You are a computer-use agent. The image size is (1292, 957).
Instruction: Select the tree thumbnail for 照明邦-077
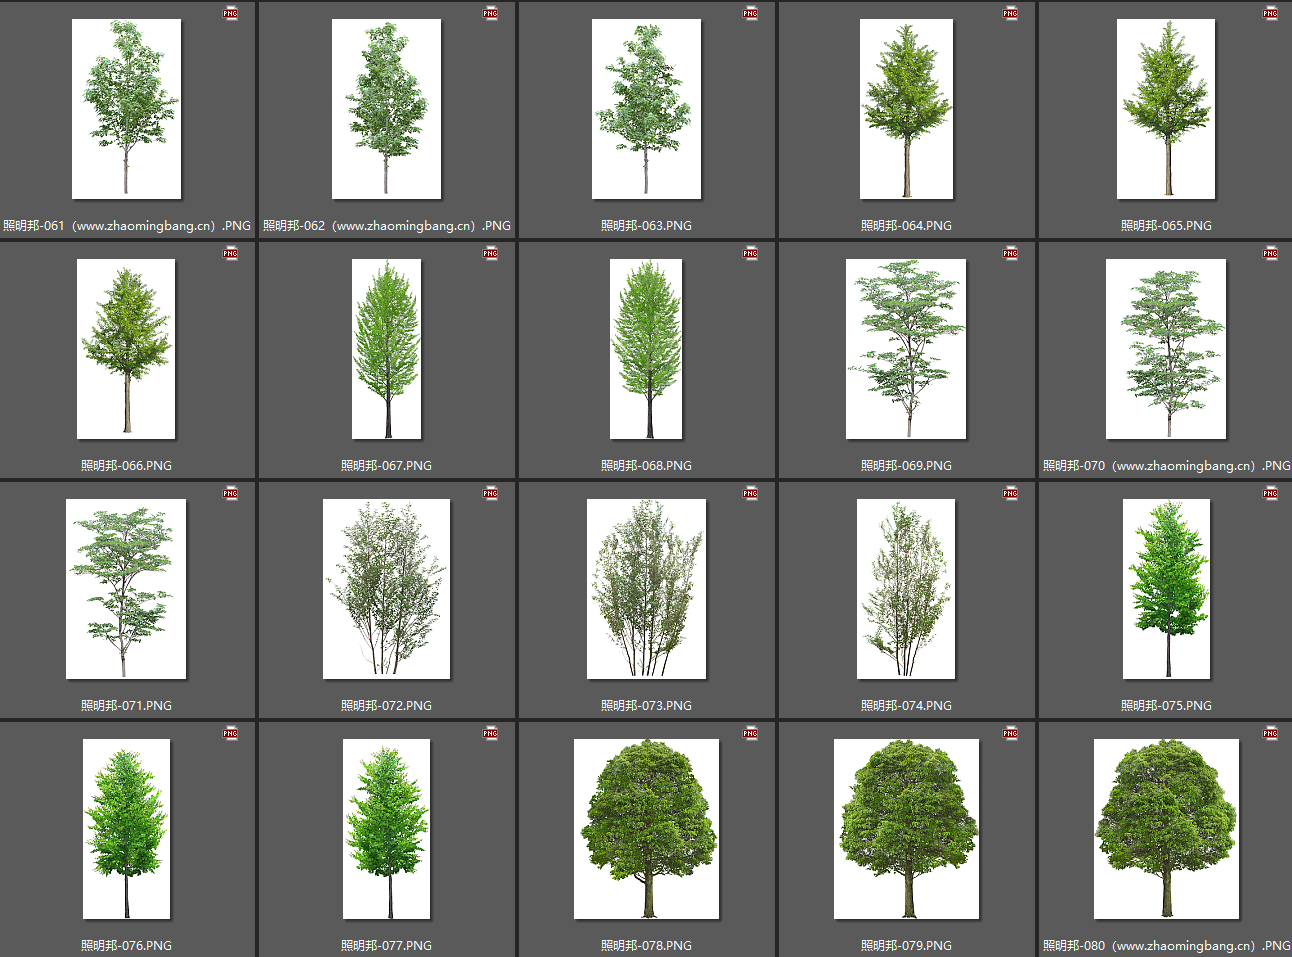[x=386, y=829]
